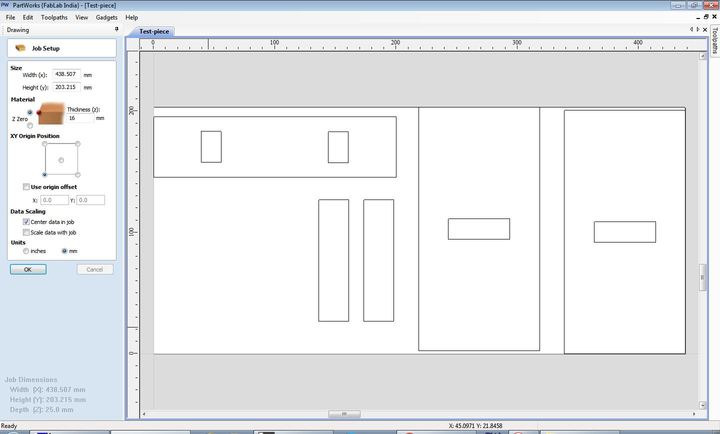Click vertical scrollbar down arrow
This screenshot has height=434, width=720.
703,405
